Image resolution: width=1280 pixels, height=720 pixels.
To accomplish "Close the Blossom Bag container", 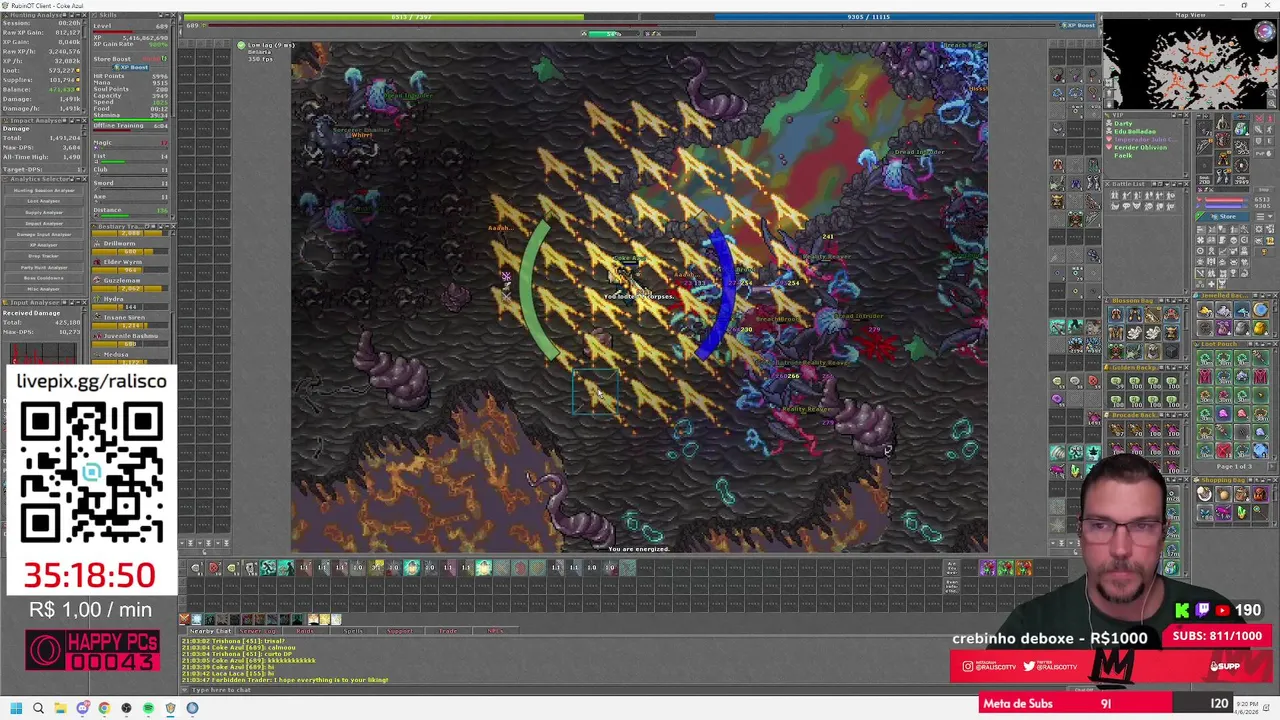I will point(1186,300).
